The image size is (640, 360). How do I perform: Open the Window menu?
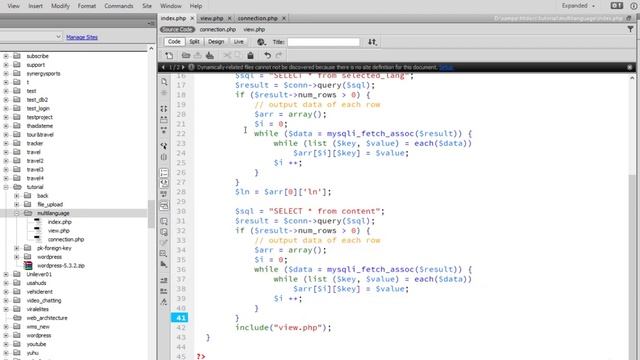pos(171,6)
